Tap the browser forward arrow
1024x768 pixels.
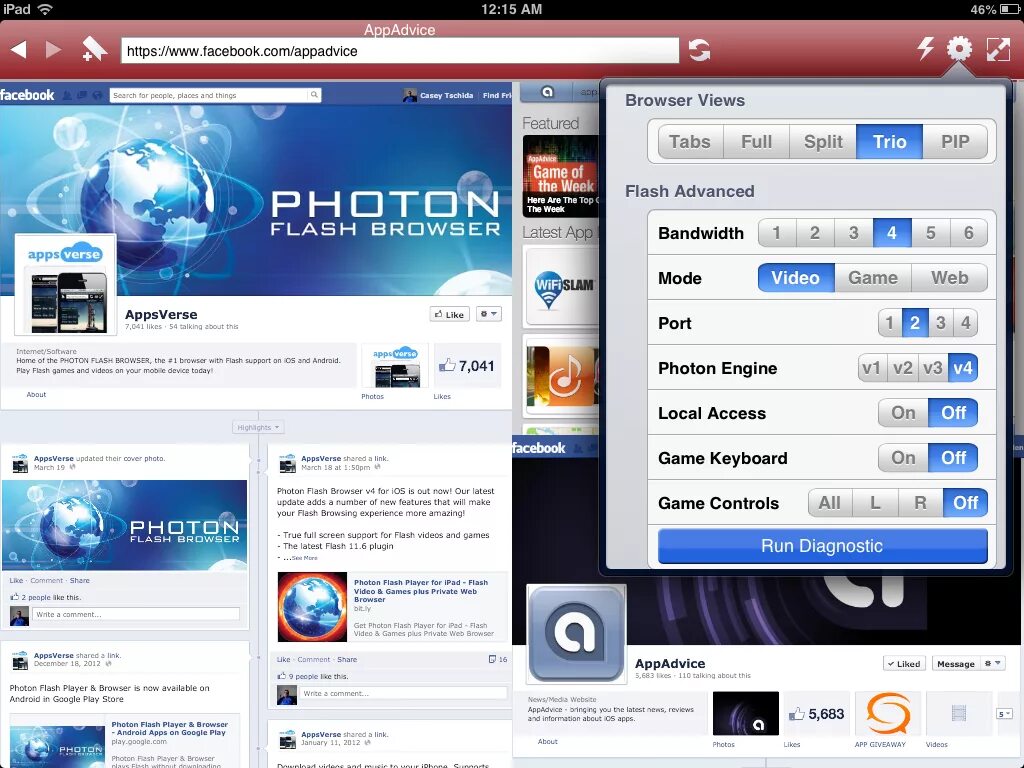point(54,50)
